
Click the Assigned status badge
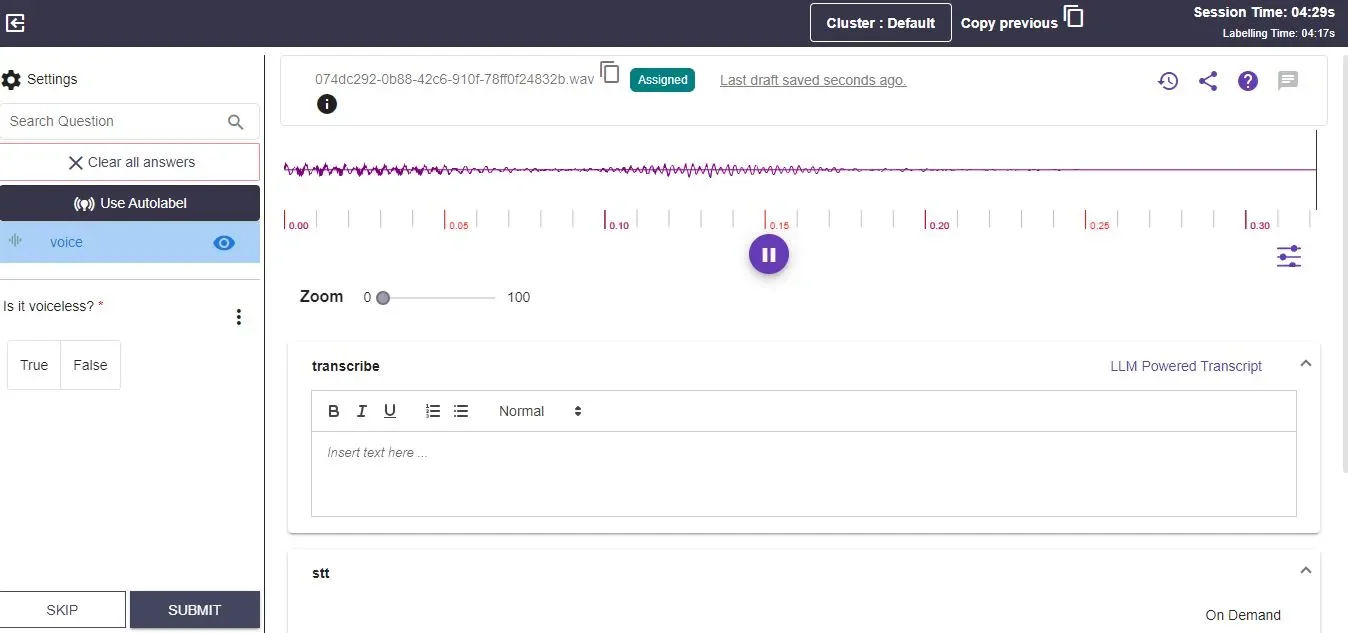[662, 80]
